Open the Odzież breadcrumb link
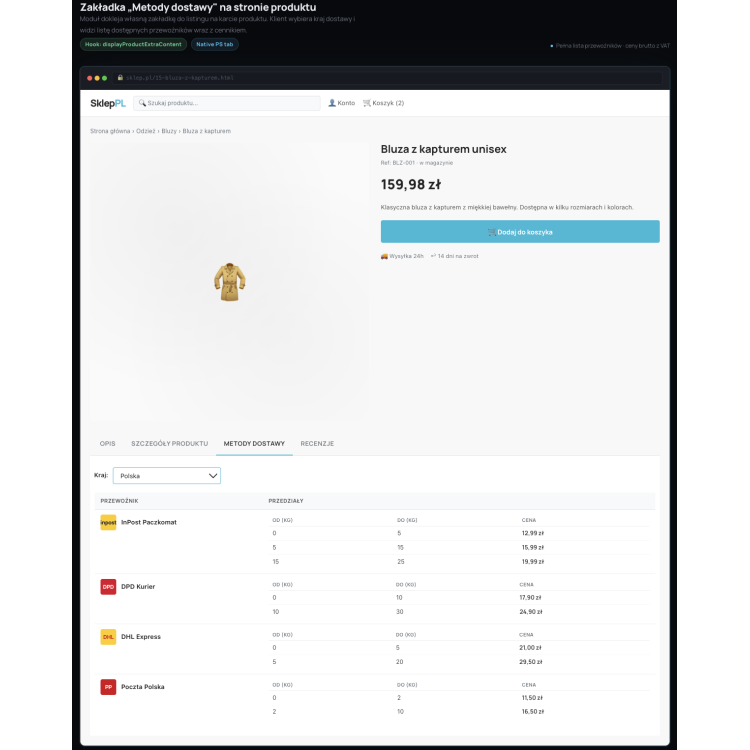750x750 pixels. tap(146, 131)
